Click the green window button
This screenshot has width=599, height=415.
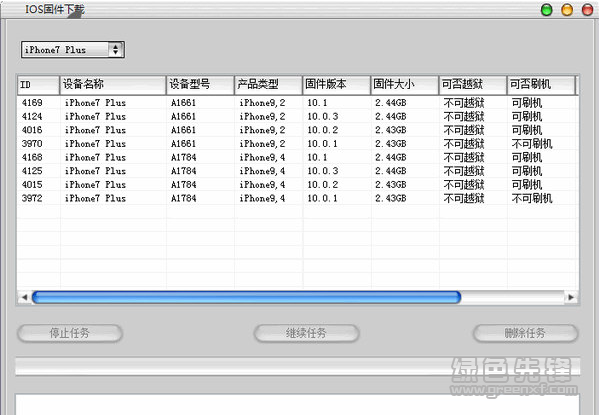[x=547, y=10]
